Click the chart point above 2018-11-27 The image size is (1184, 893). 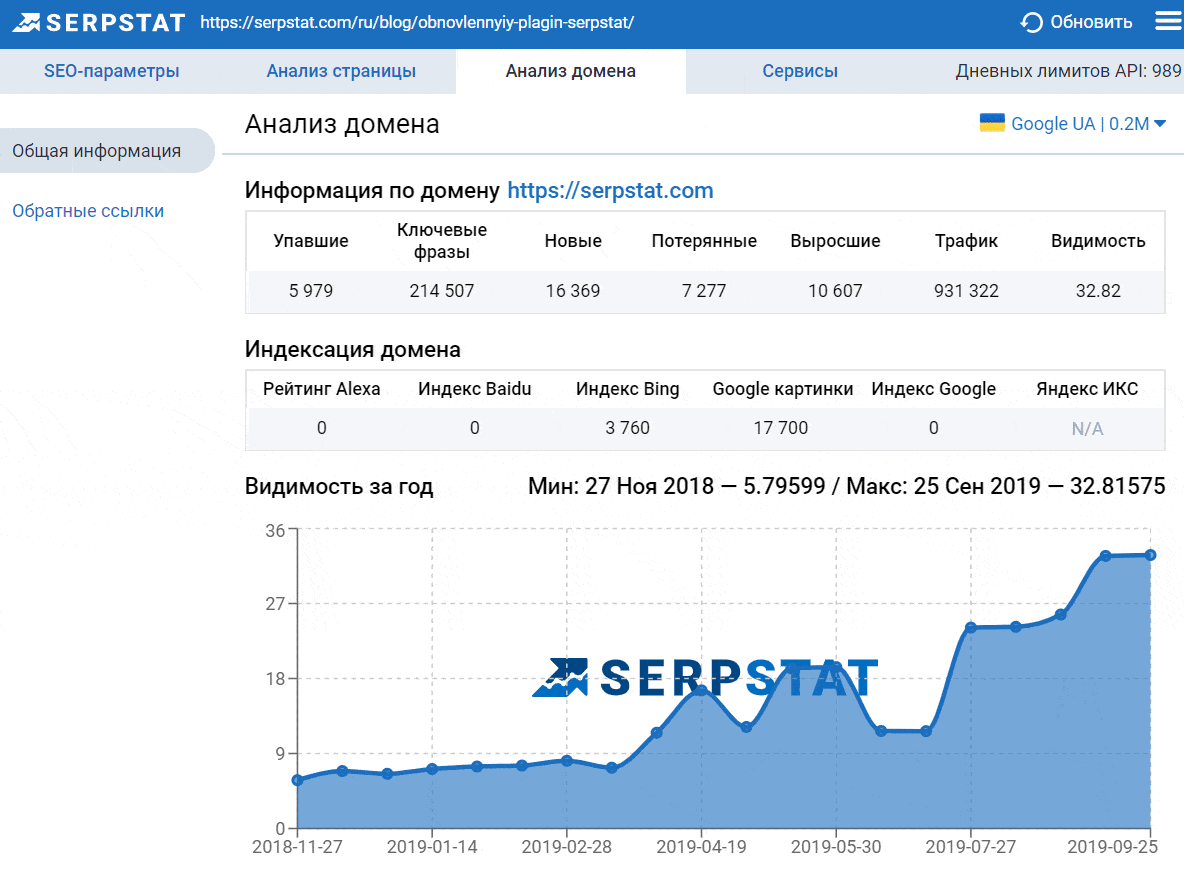[298, 781]
